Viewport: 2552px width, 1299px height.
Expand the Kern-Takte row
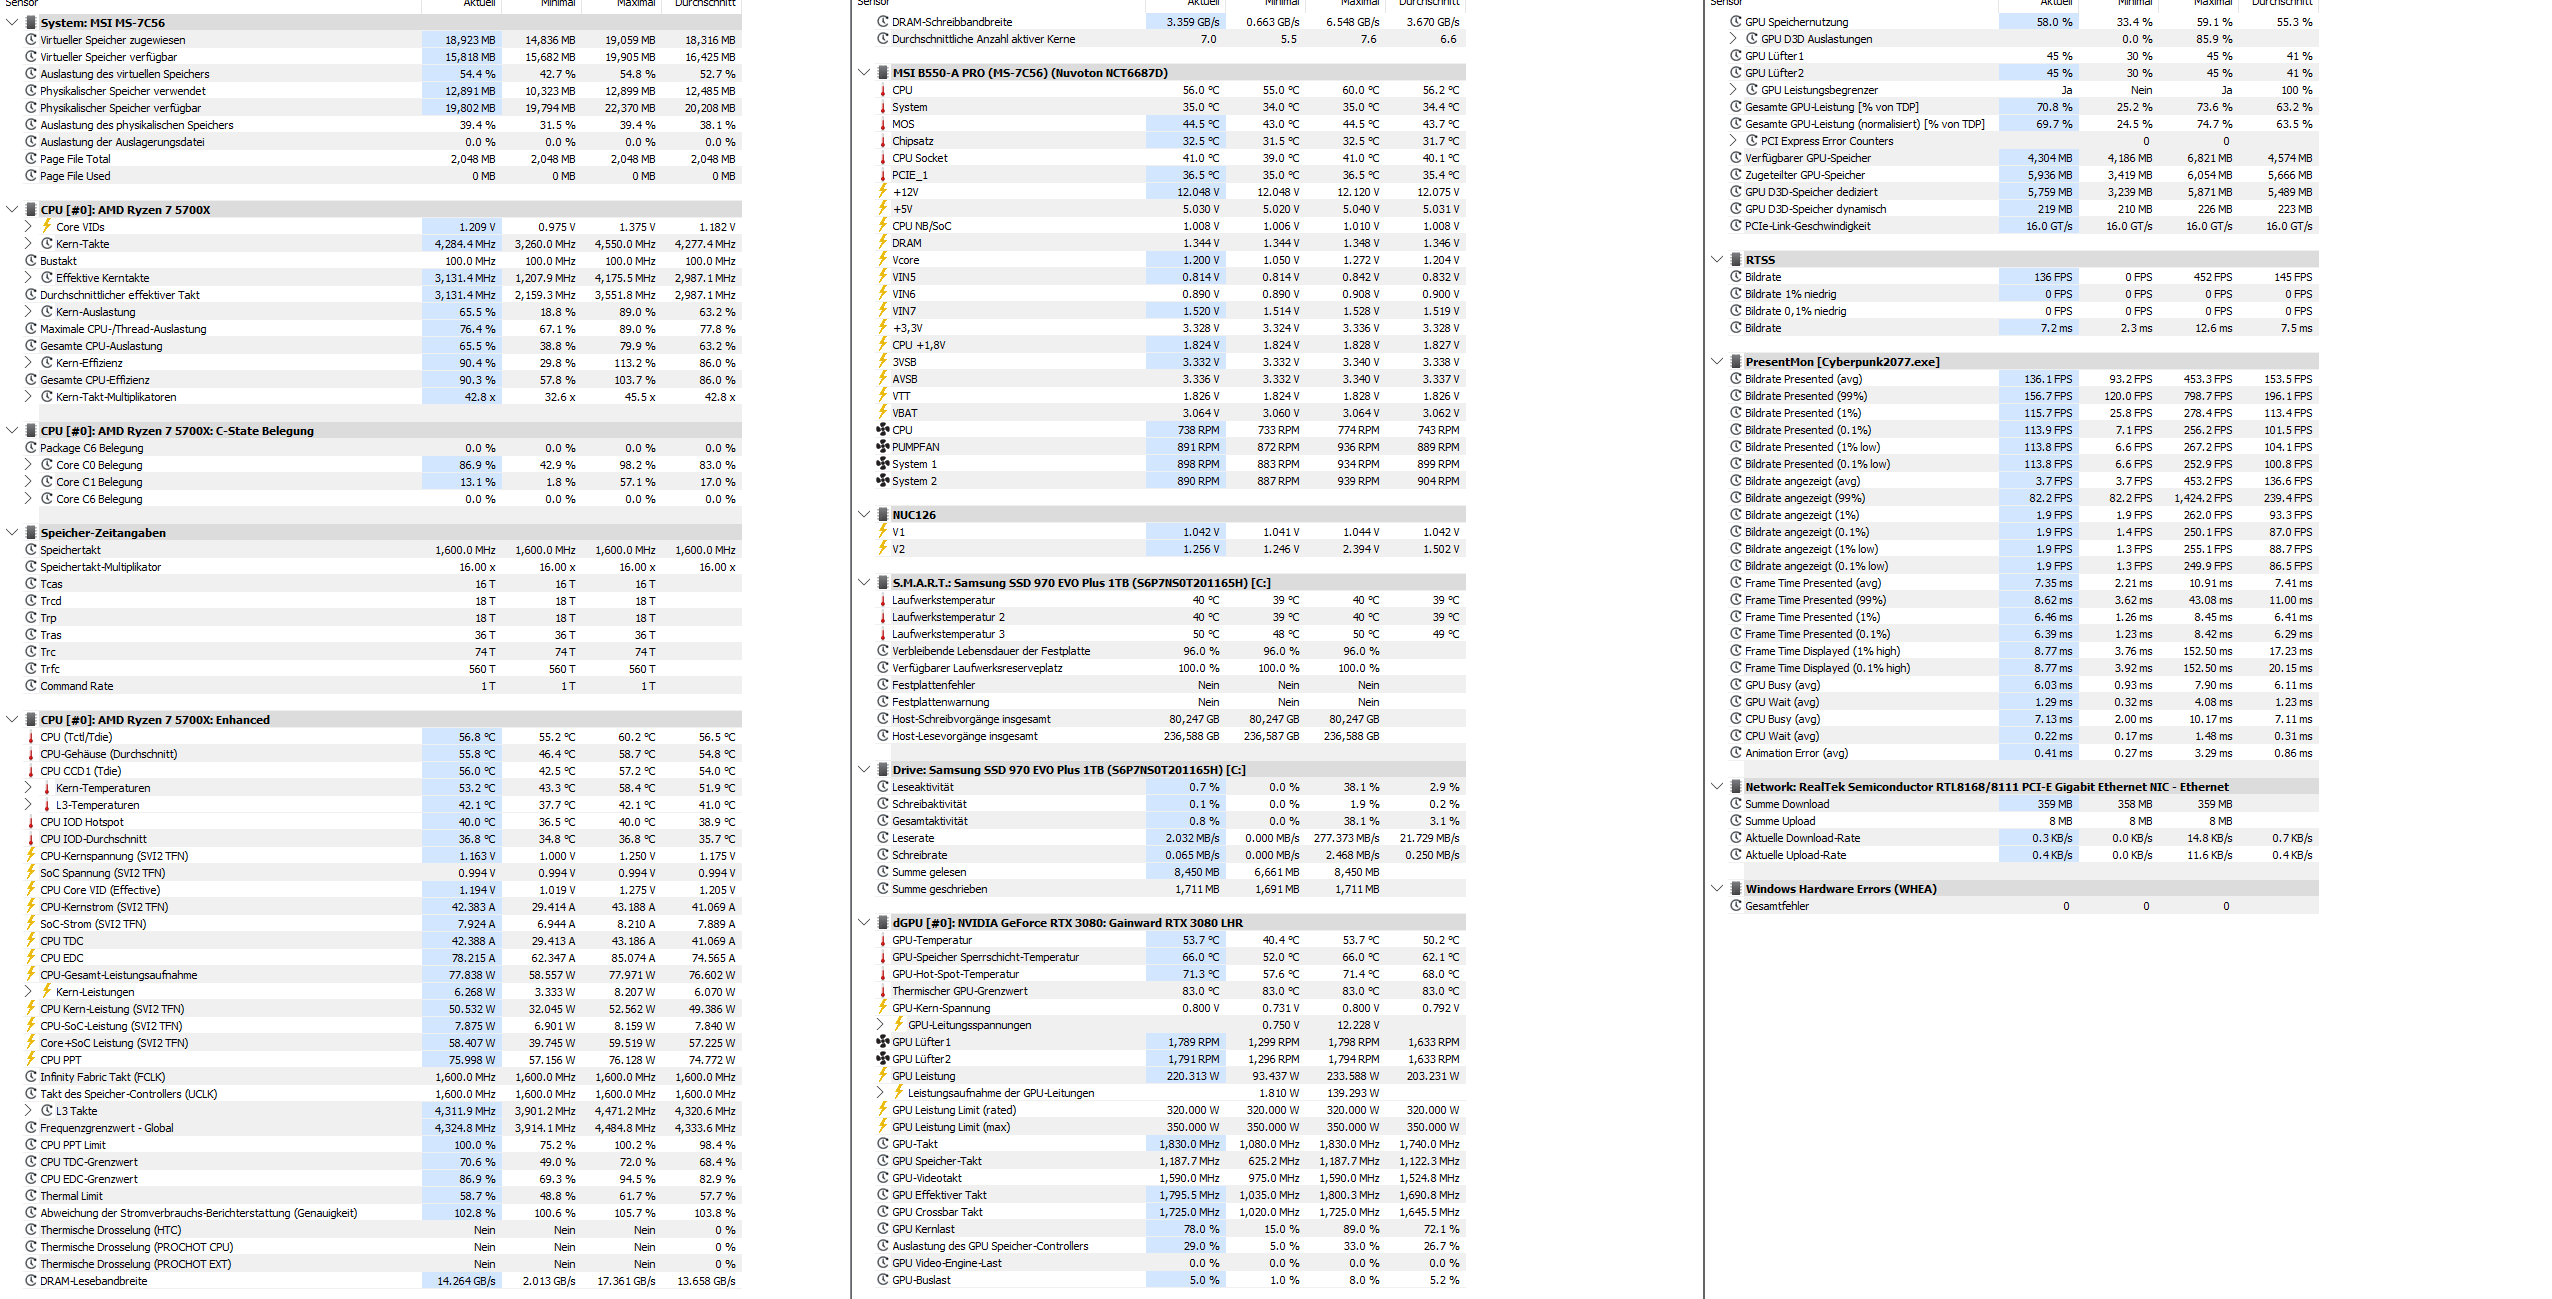[28, 243]
